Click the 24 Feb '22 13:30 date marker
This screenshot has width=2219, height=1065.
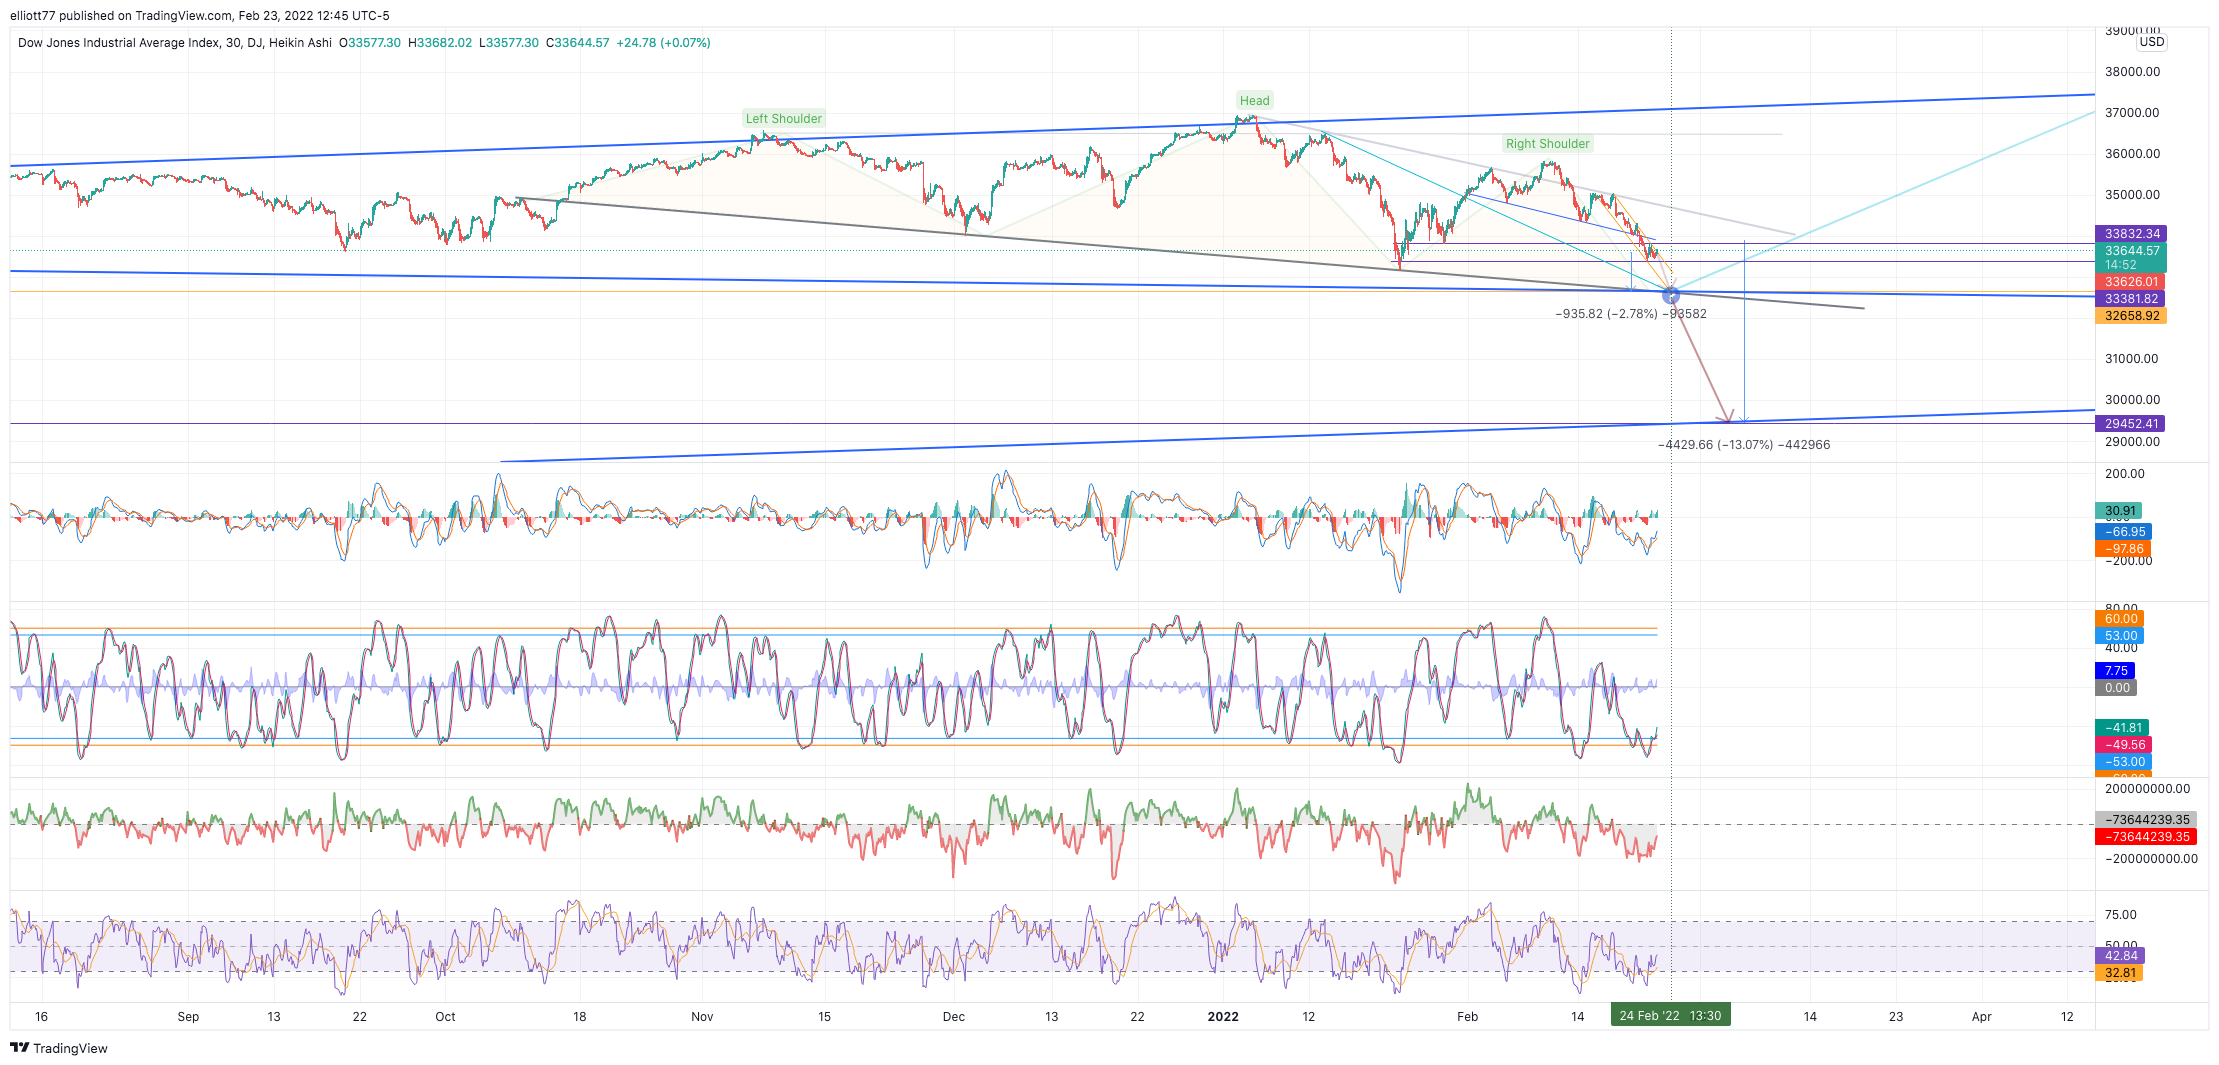pos(1670,1016)
